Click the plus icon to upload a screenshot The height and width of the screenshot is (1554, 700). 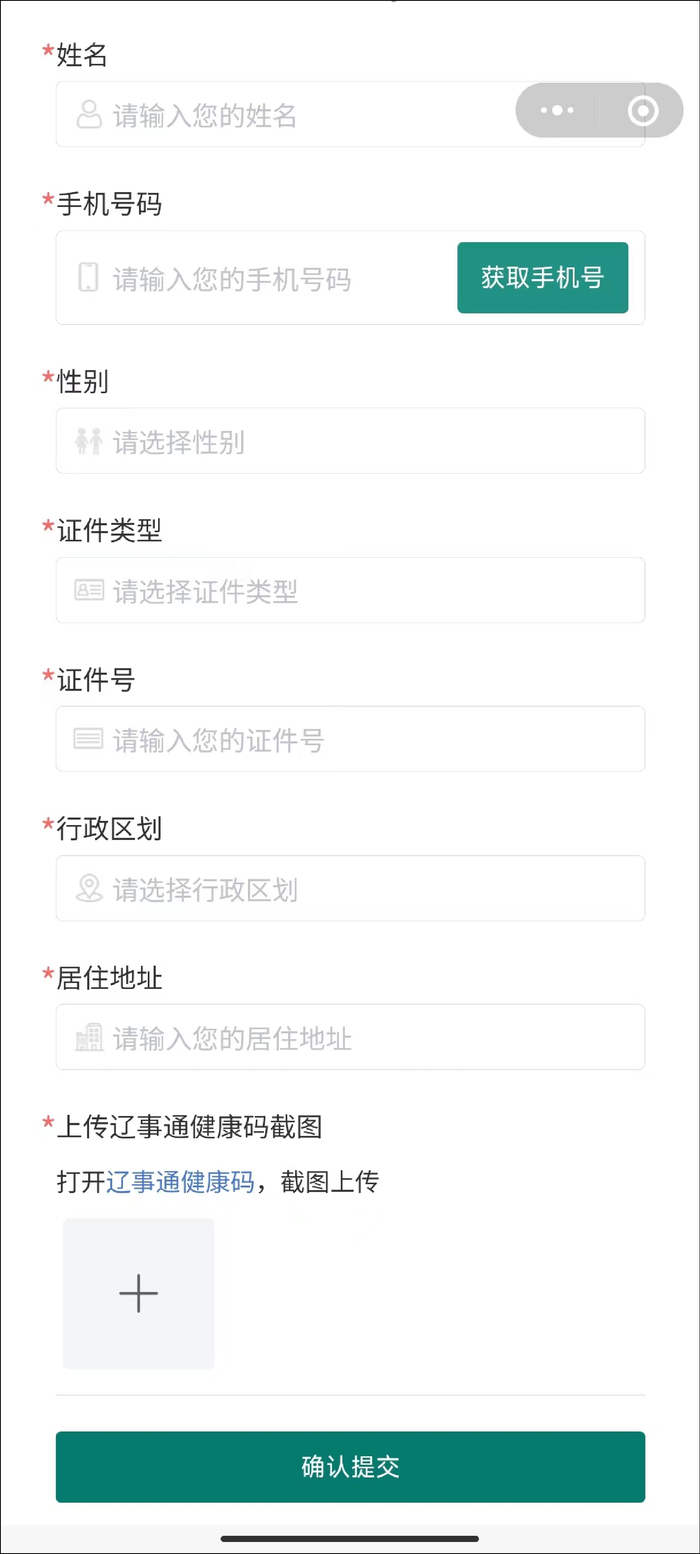(137, 1293)
